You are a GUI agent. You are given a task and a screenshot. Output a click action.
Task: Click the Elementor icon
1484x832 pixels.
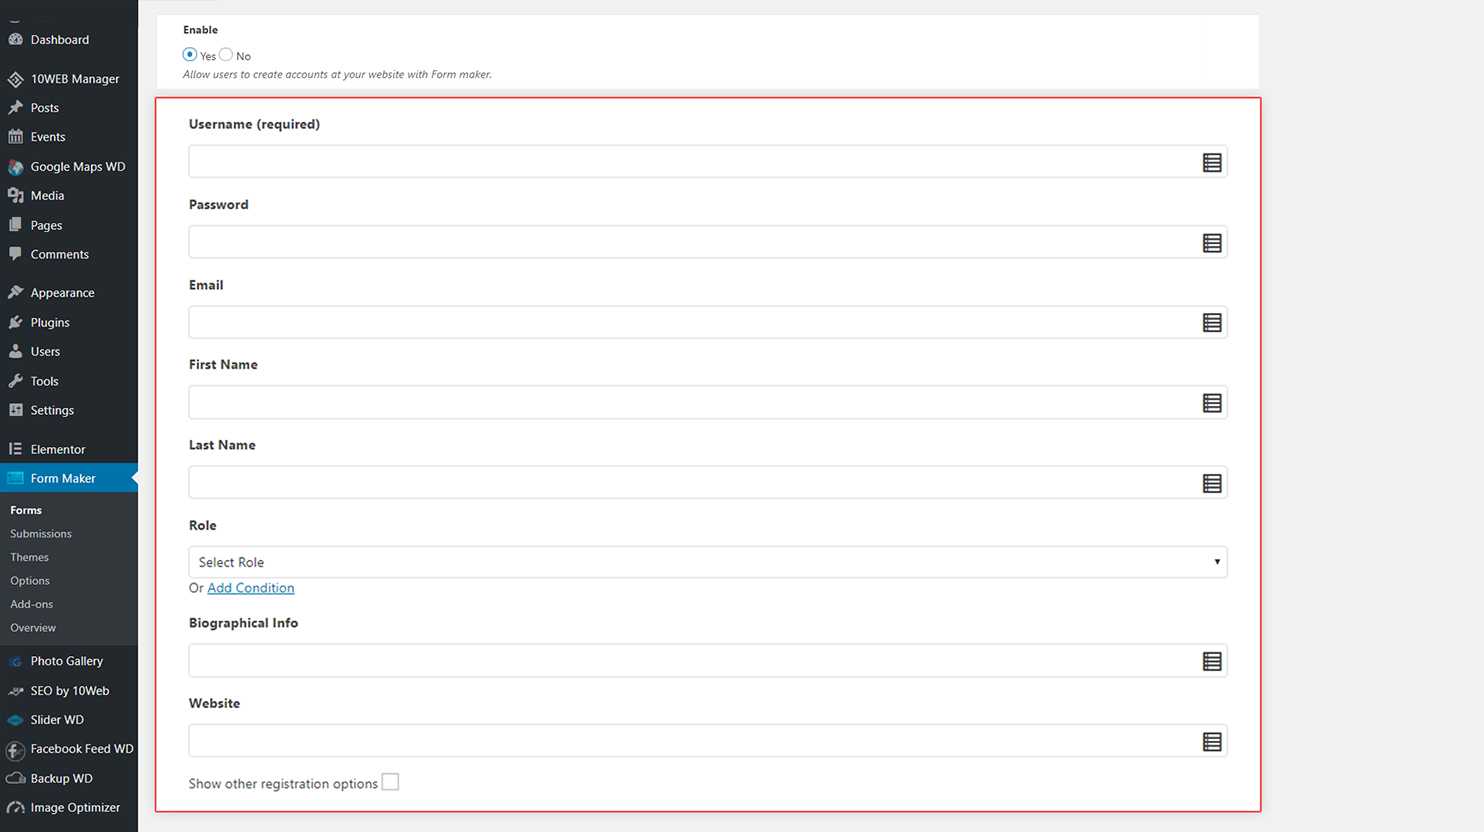point(15,449)
